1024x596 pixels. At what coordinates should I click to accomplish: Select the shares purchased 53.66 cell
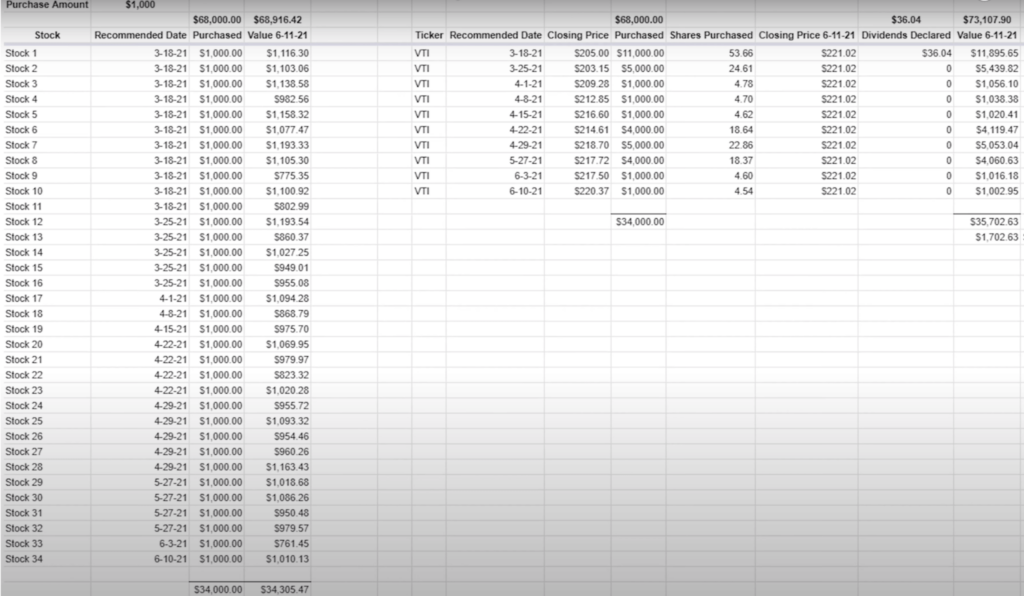741,53
